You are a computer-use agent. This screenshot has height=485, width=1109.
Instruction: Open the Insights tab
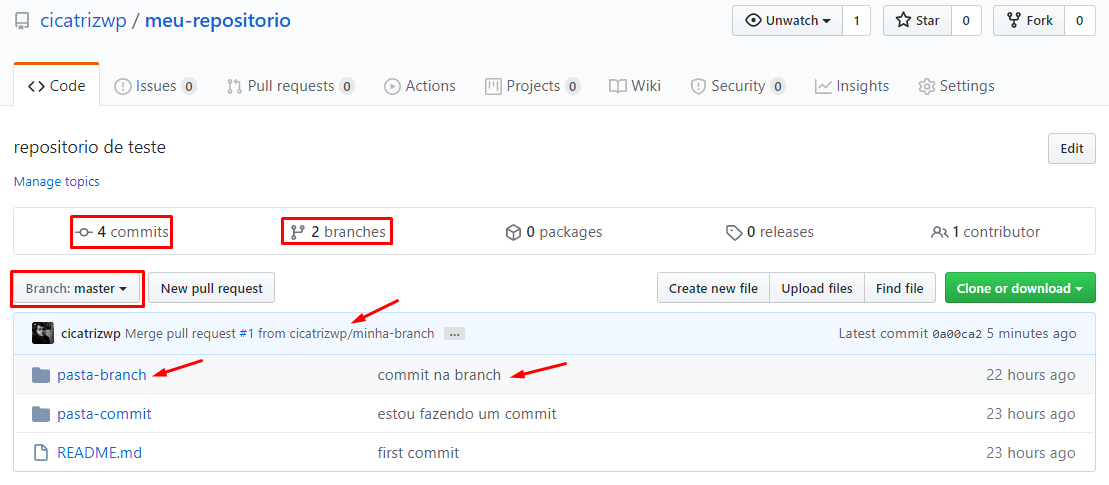[x=852, y=86]
